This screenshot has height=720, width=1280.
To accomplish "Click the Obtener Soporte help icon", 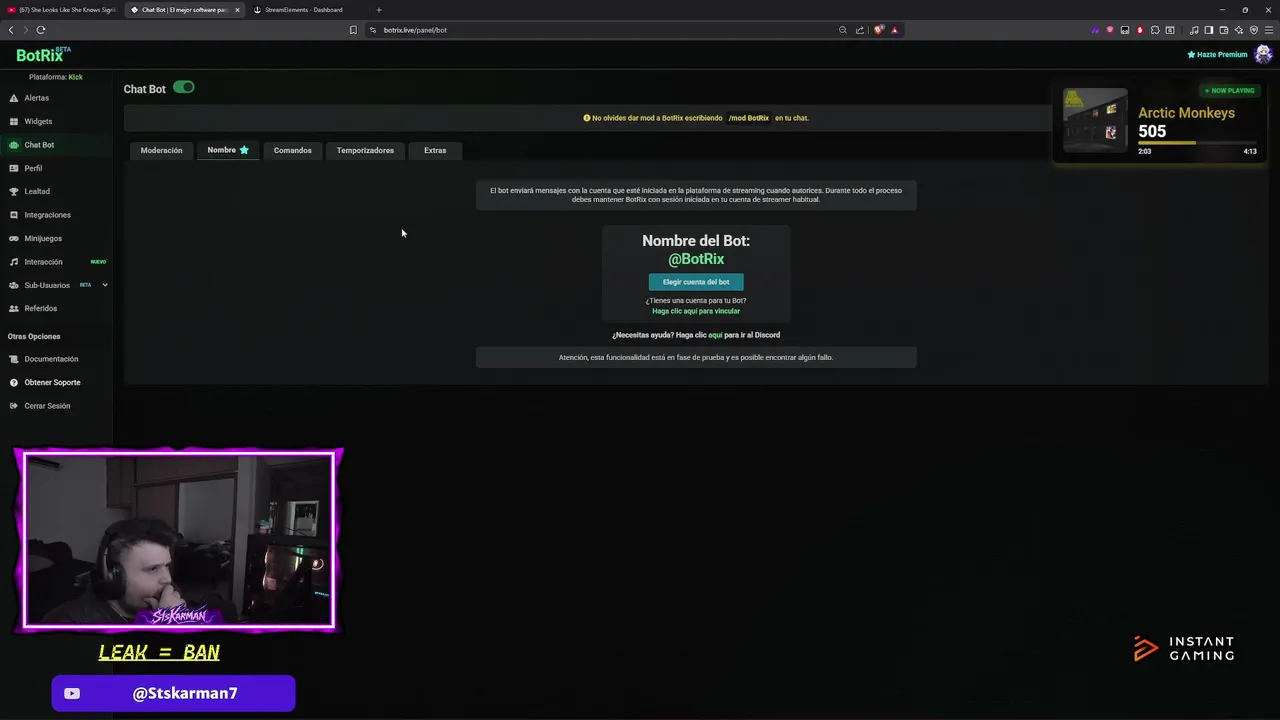I will point(14,382).
